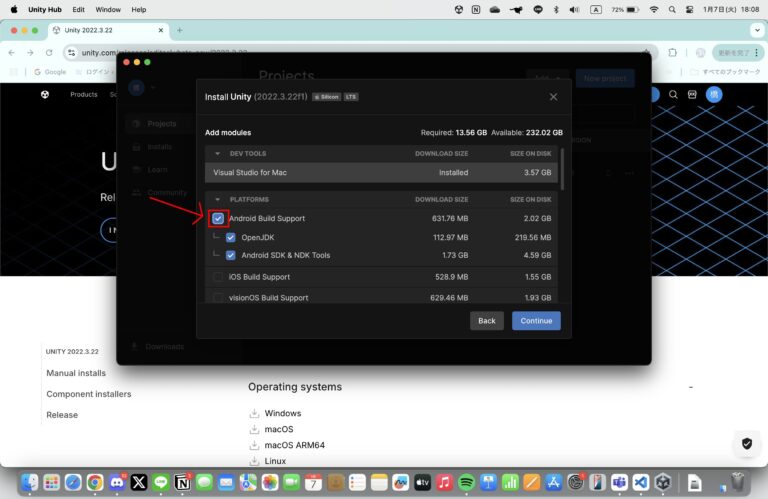Click the Unity logo on website header
The height and width of the screenshot is (499, 768).
point(45,95)
